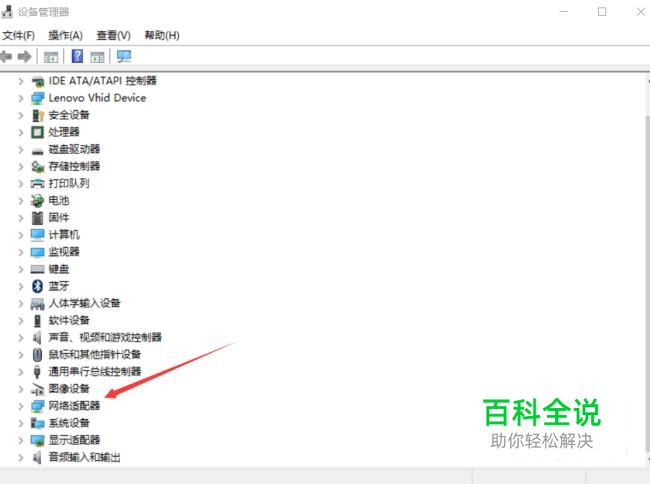Image resolution: width=650 pixels, height=484 pixels.
Task: Click the 鼠标和其他指针设备 mouse icon
Action: click(38, 355)
